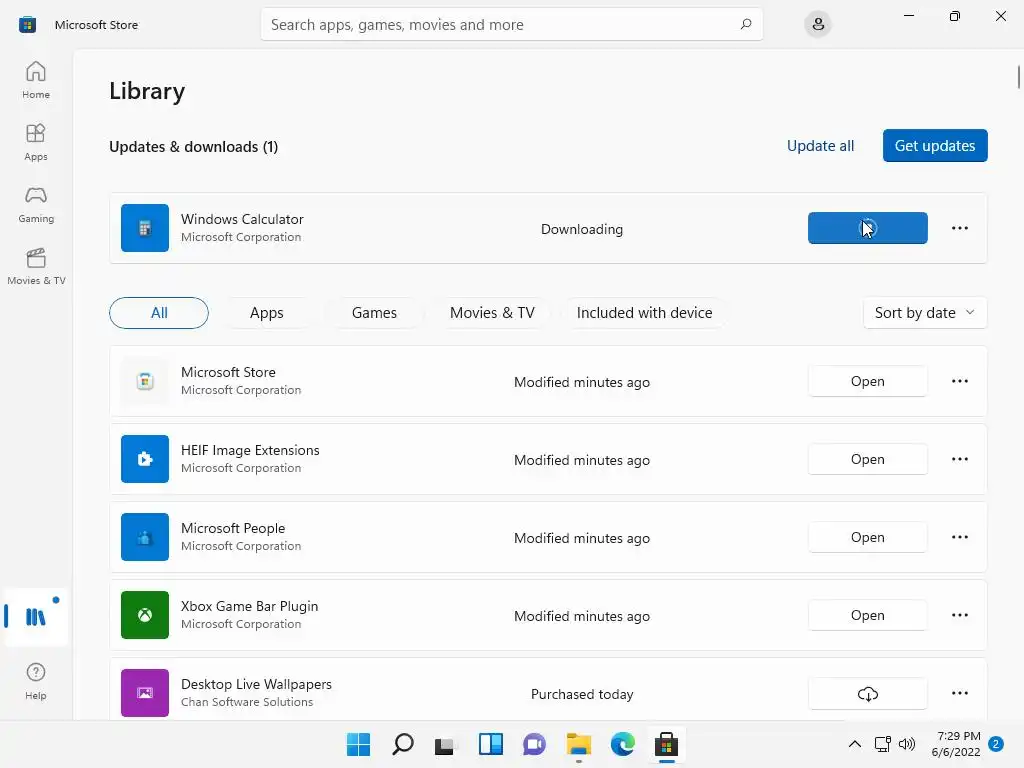Screen dimensions: 1024x768
Task: Open Microsoft People app
Action: [867, 537]
